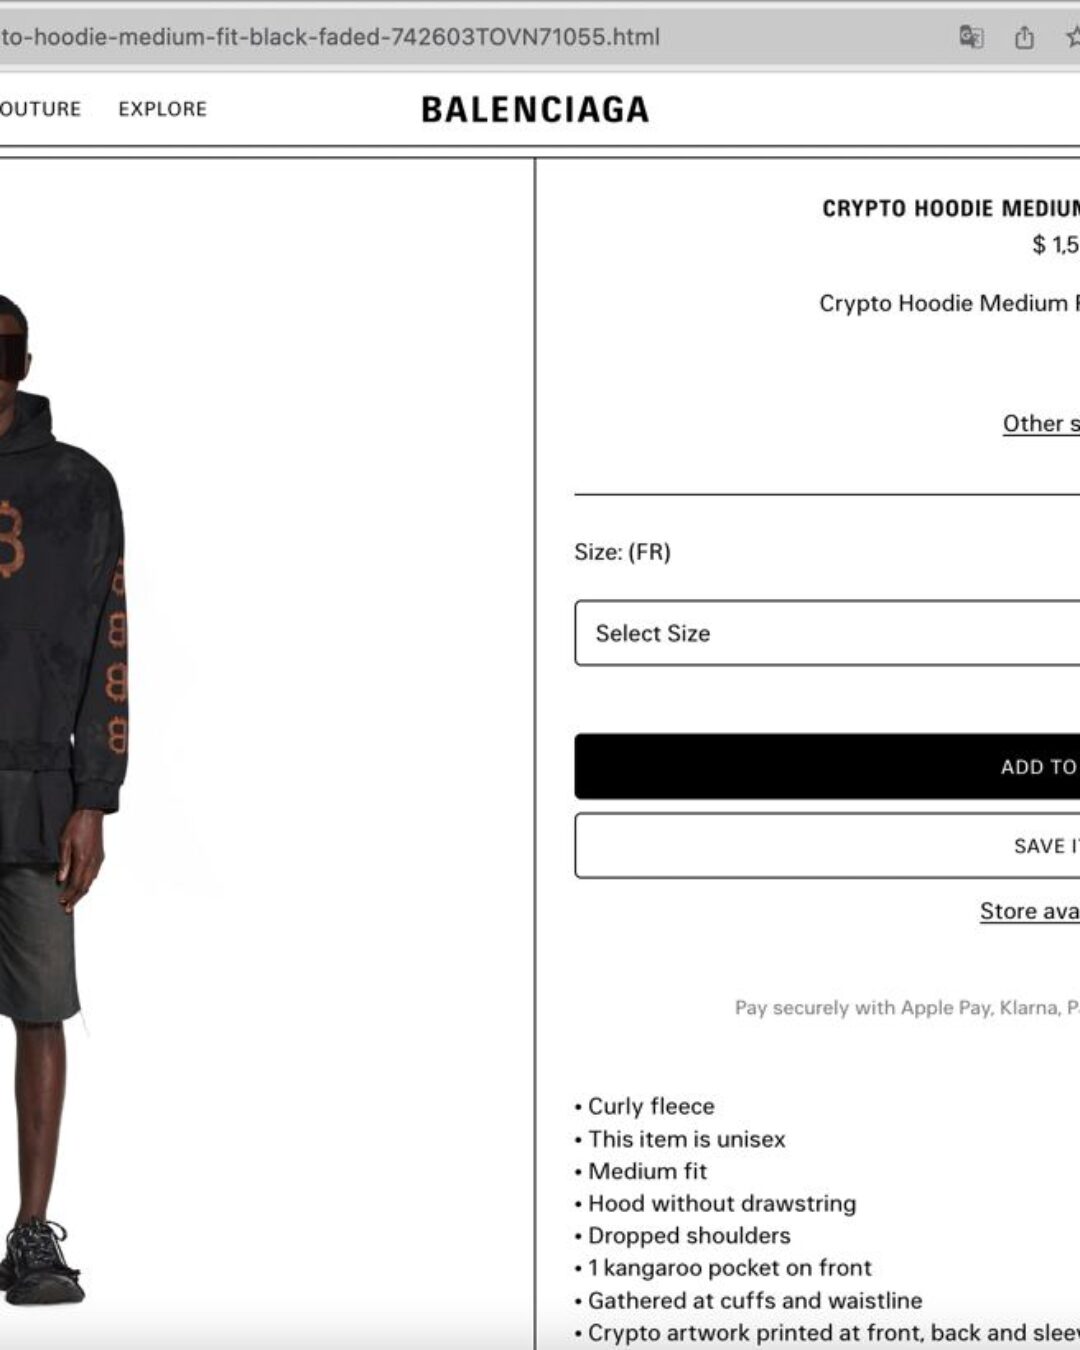
Task: Add the hoodie to cart
Action: tap(827, 766)
